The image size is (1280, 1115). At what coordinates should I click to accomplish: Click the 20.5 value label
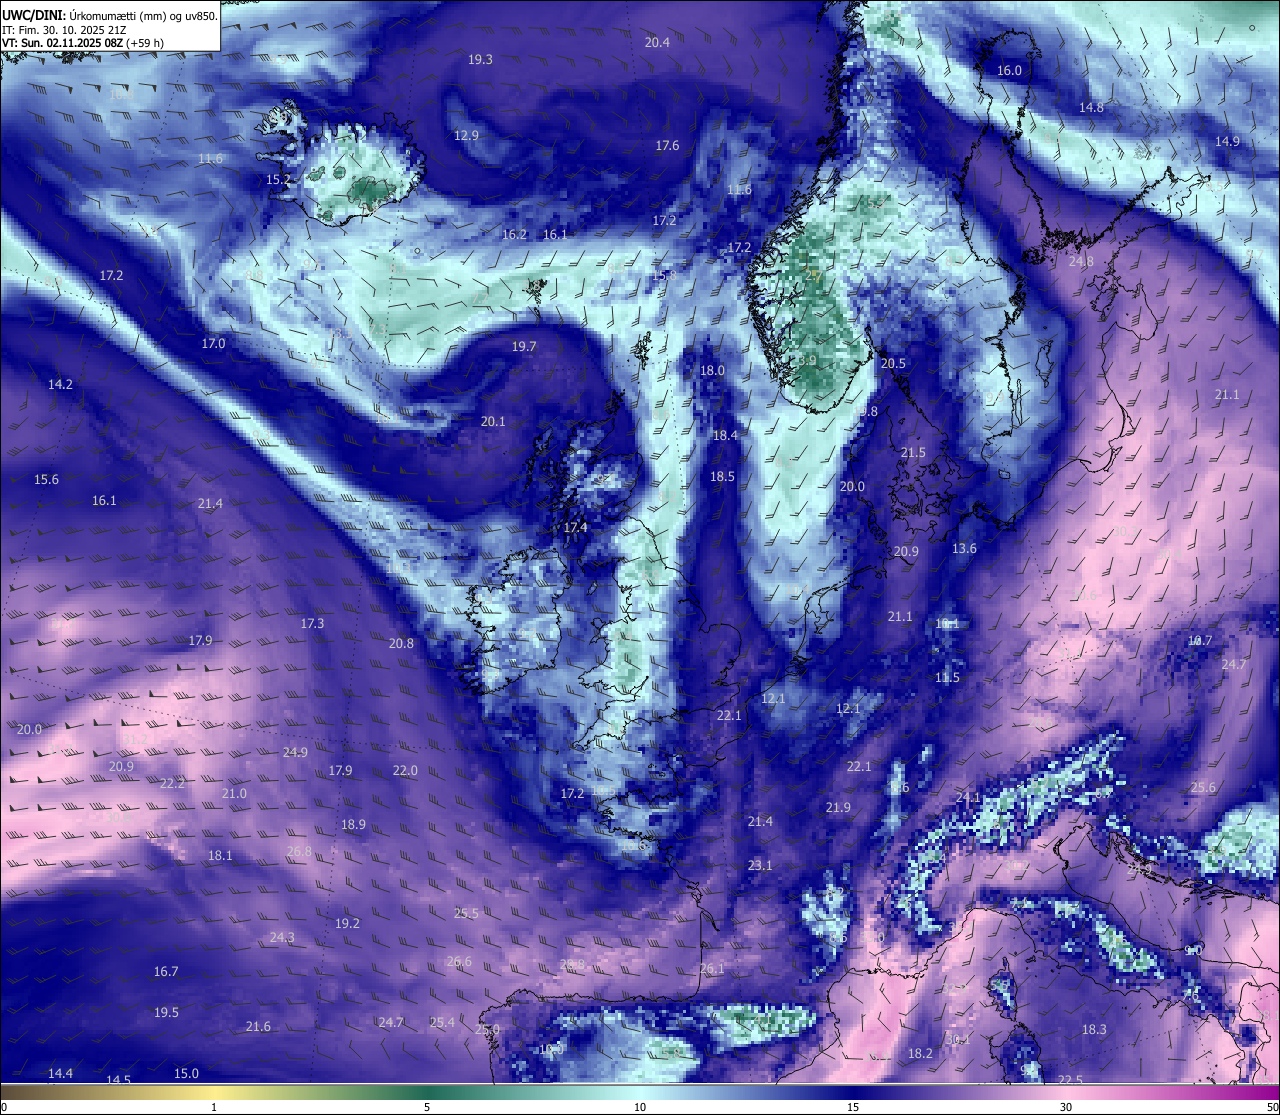pyautogui.click(x=893, y=364)
